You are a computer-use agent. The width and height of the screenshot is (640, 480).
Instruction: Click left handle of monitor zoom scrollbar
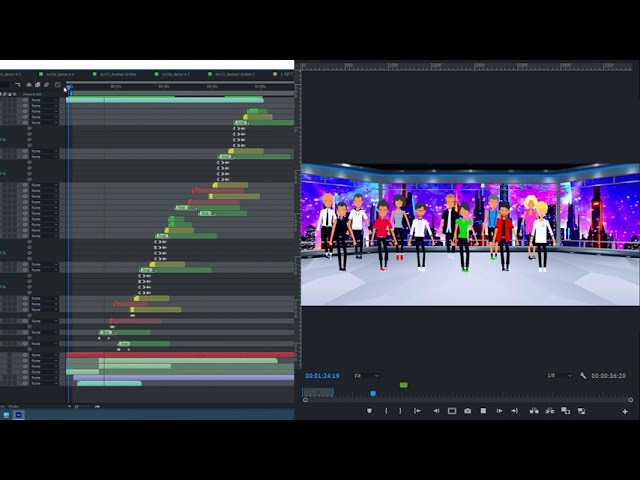tap(305, 400)
